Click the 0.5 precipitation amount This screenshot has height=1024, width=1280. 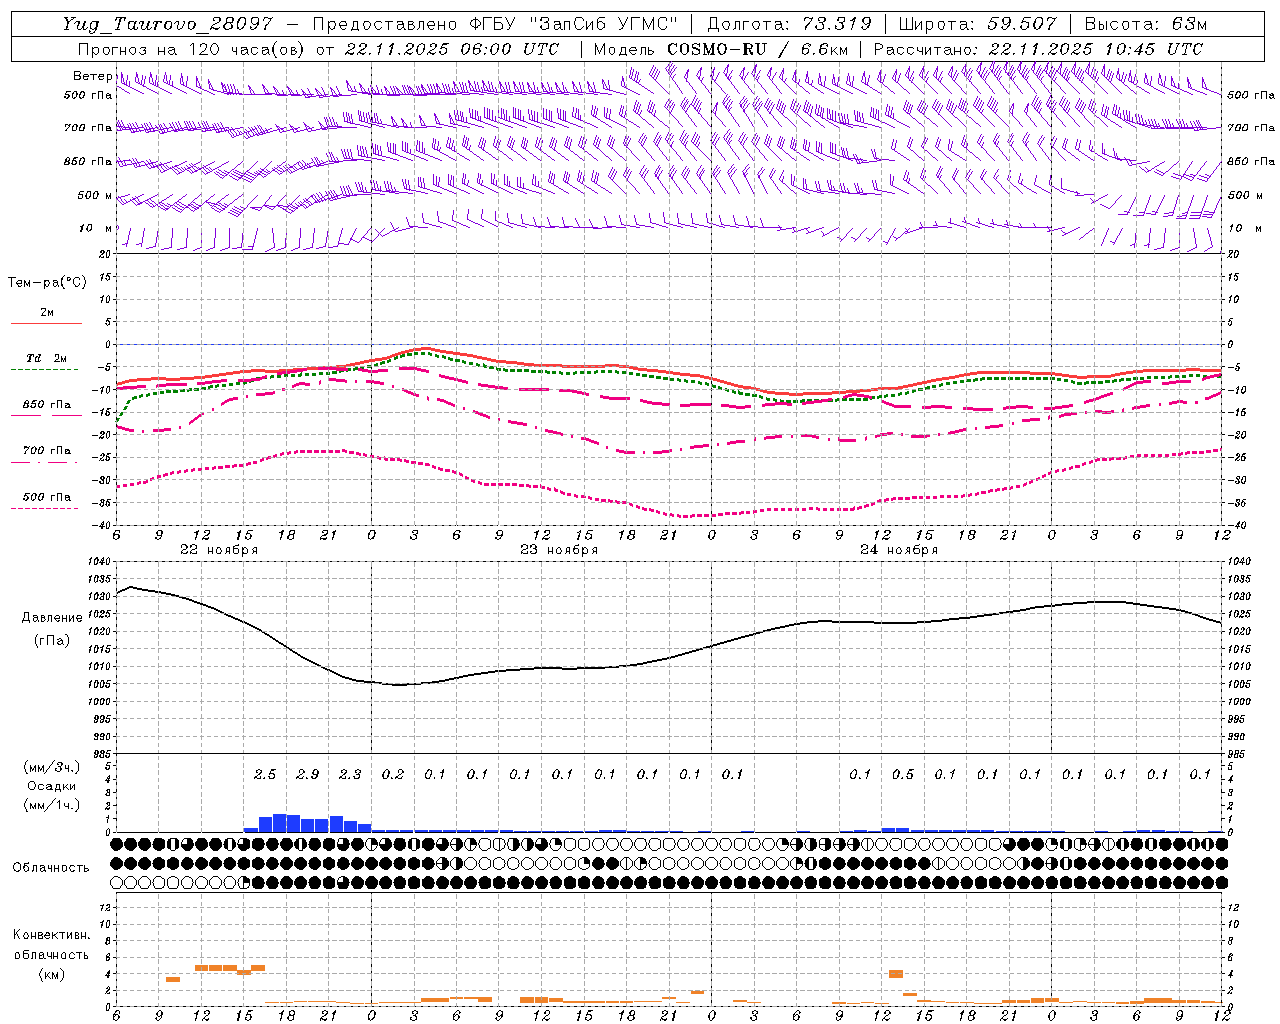(x=902, y=775)
